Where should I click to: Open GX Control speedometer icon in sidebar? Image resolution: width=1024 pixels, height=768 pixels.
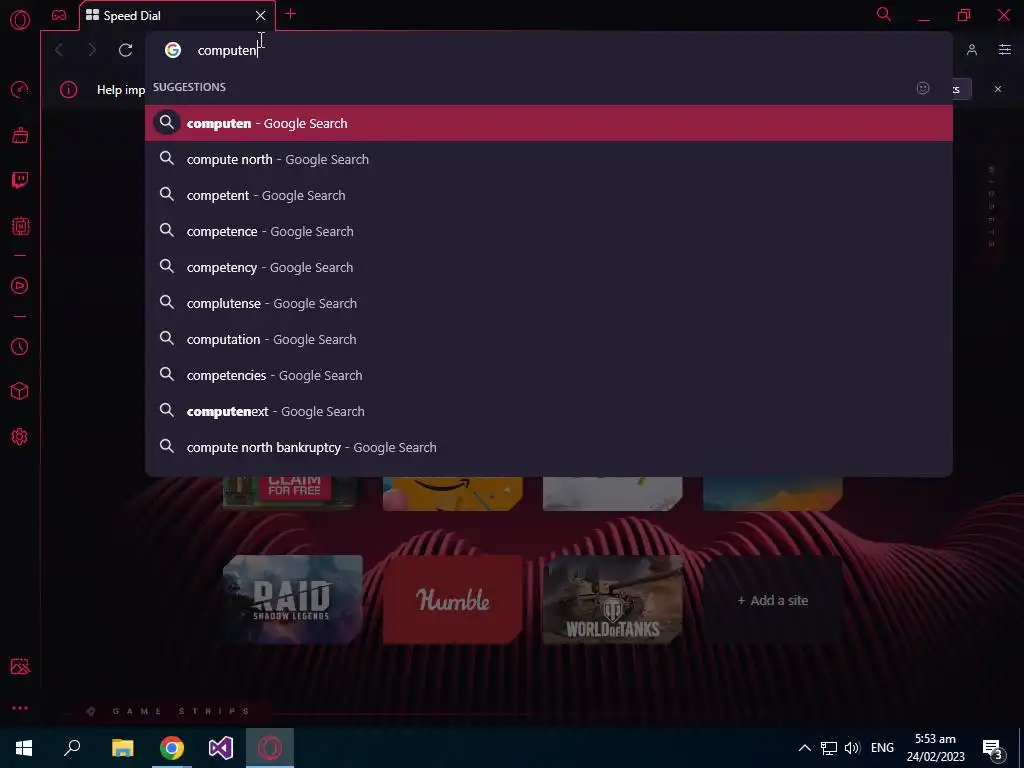pyautogui.click(x=20, y=89)
